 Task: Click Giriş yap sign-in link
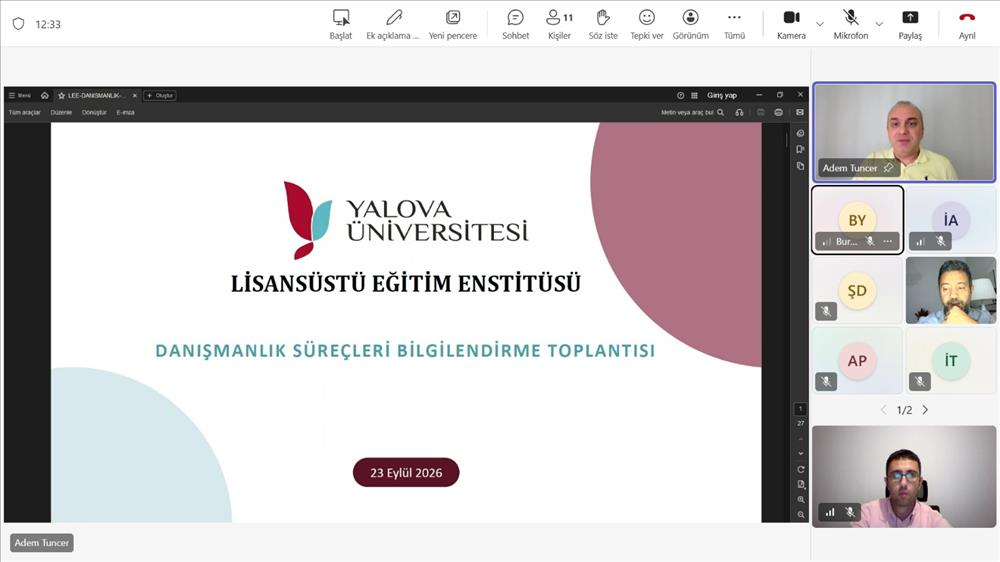[722, 95]
